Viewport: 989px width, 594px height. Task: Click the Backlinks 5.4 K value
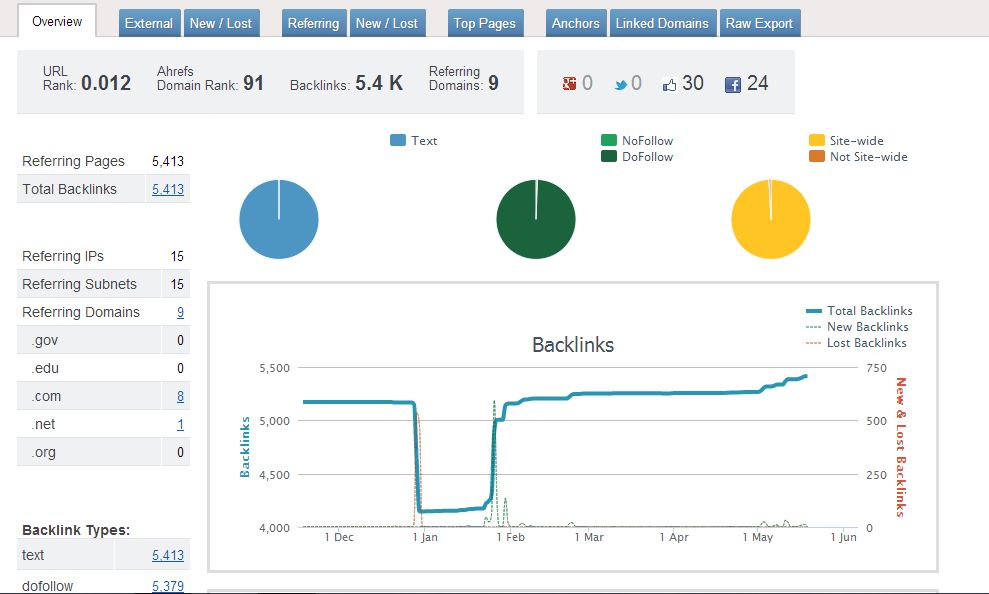(379, 83)
